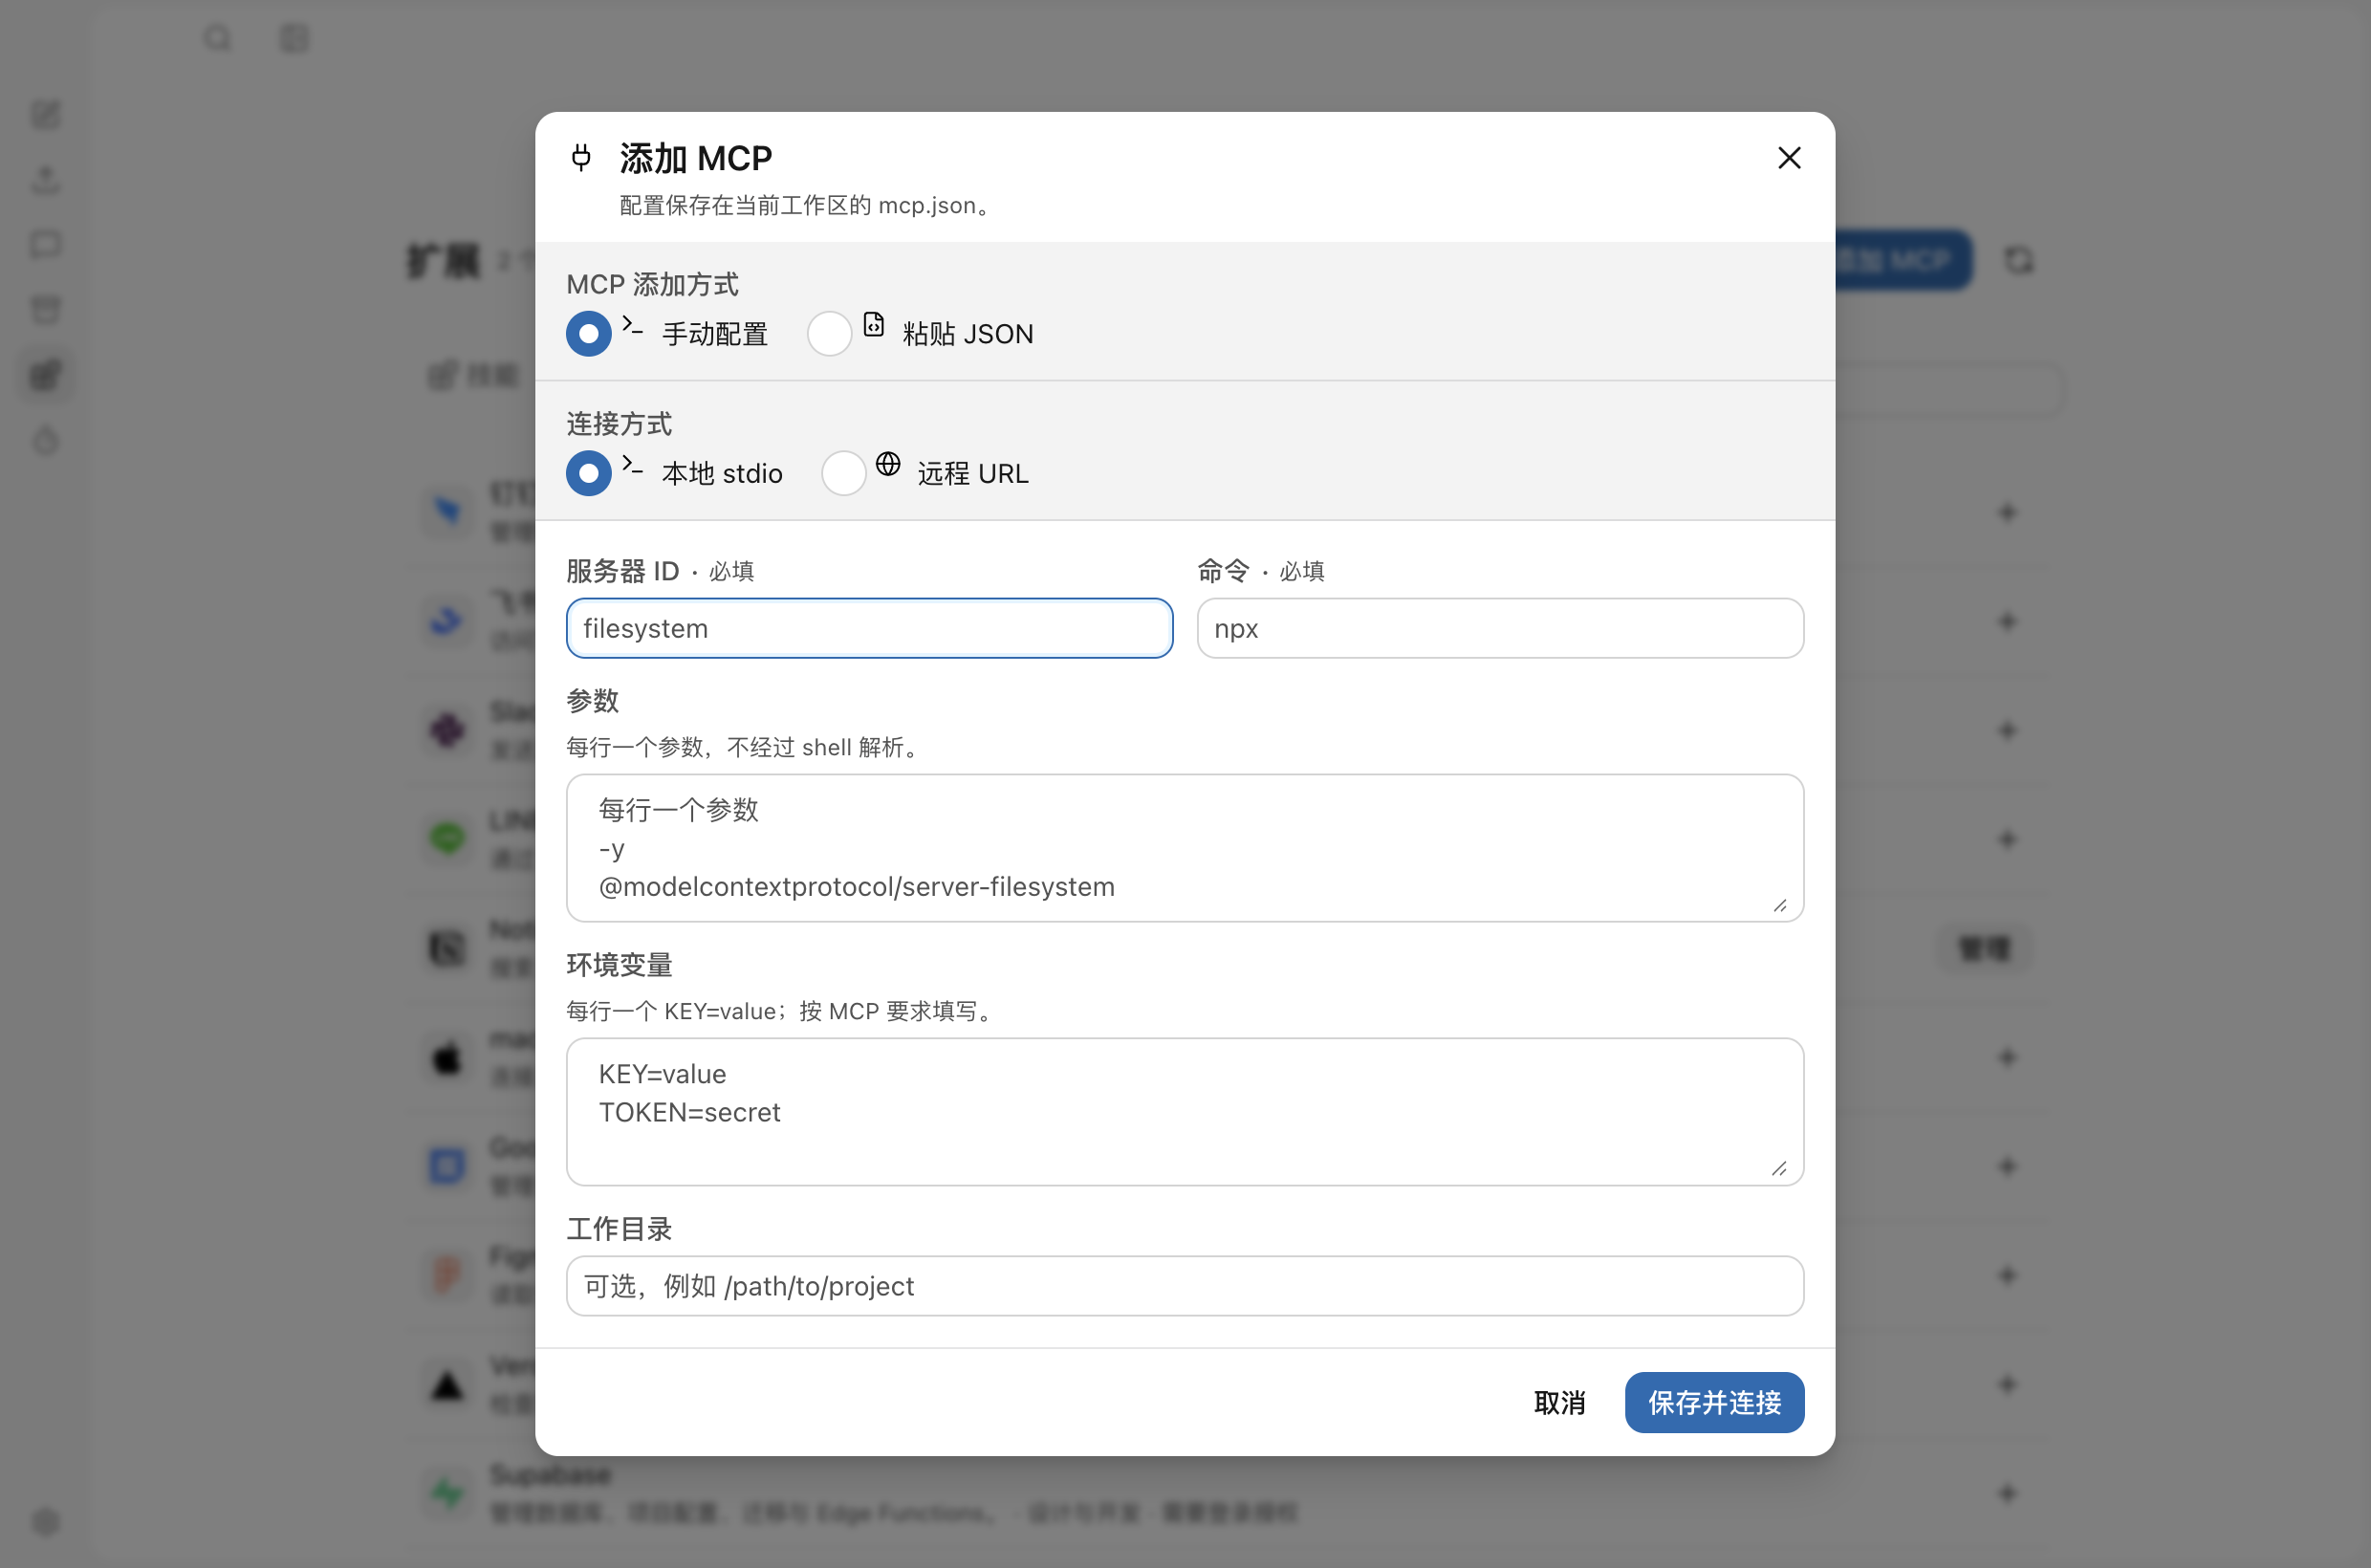Click the skills tab behind the dialog's left edge
The width and height of the screenshot is (2371, 1568).
(475, 376)
